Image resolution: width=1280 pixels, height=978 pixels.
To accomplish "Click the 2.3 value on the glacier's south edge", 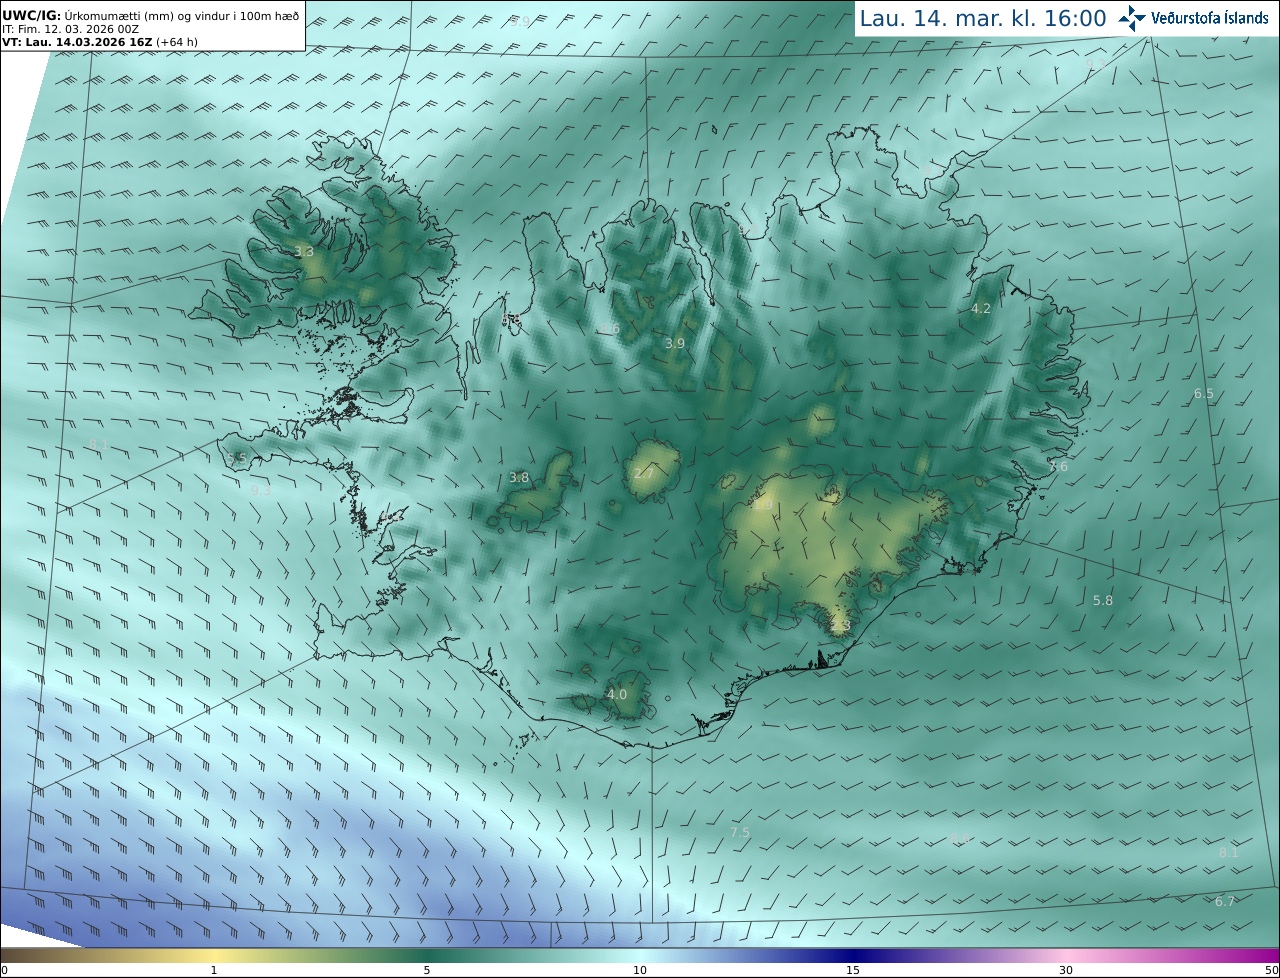I will 840,626.
